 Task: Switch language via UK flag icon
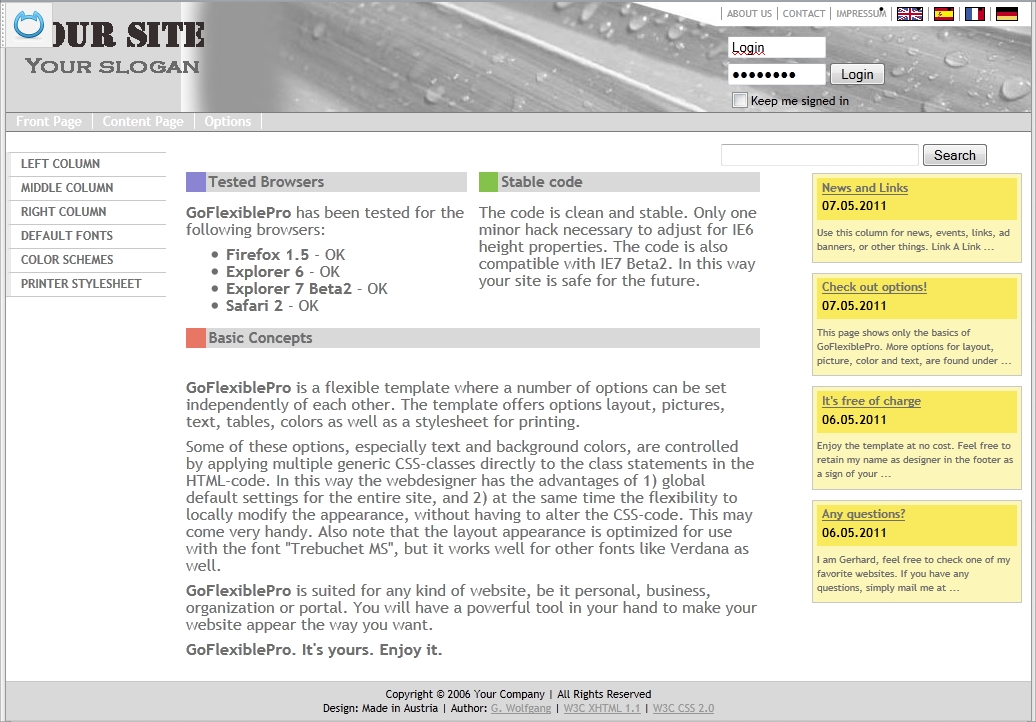[x=909, y=14]
